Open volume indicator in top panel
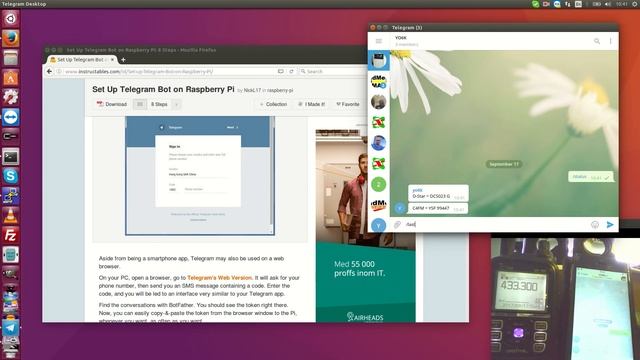Image resolution: width=640 pixels, height=360 pixels. tap(608, 4)
